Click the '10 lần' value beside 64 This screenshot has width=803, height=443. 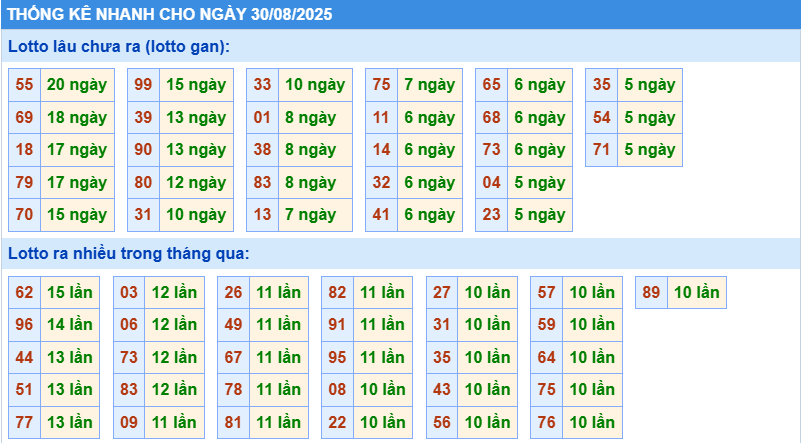[x=593, y=357]
